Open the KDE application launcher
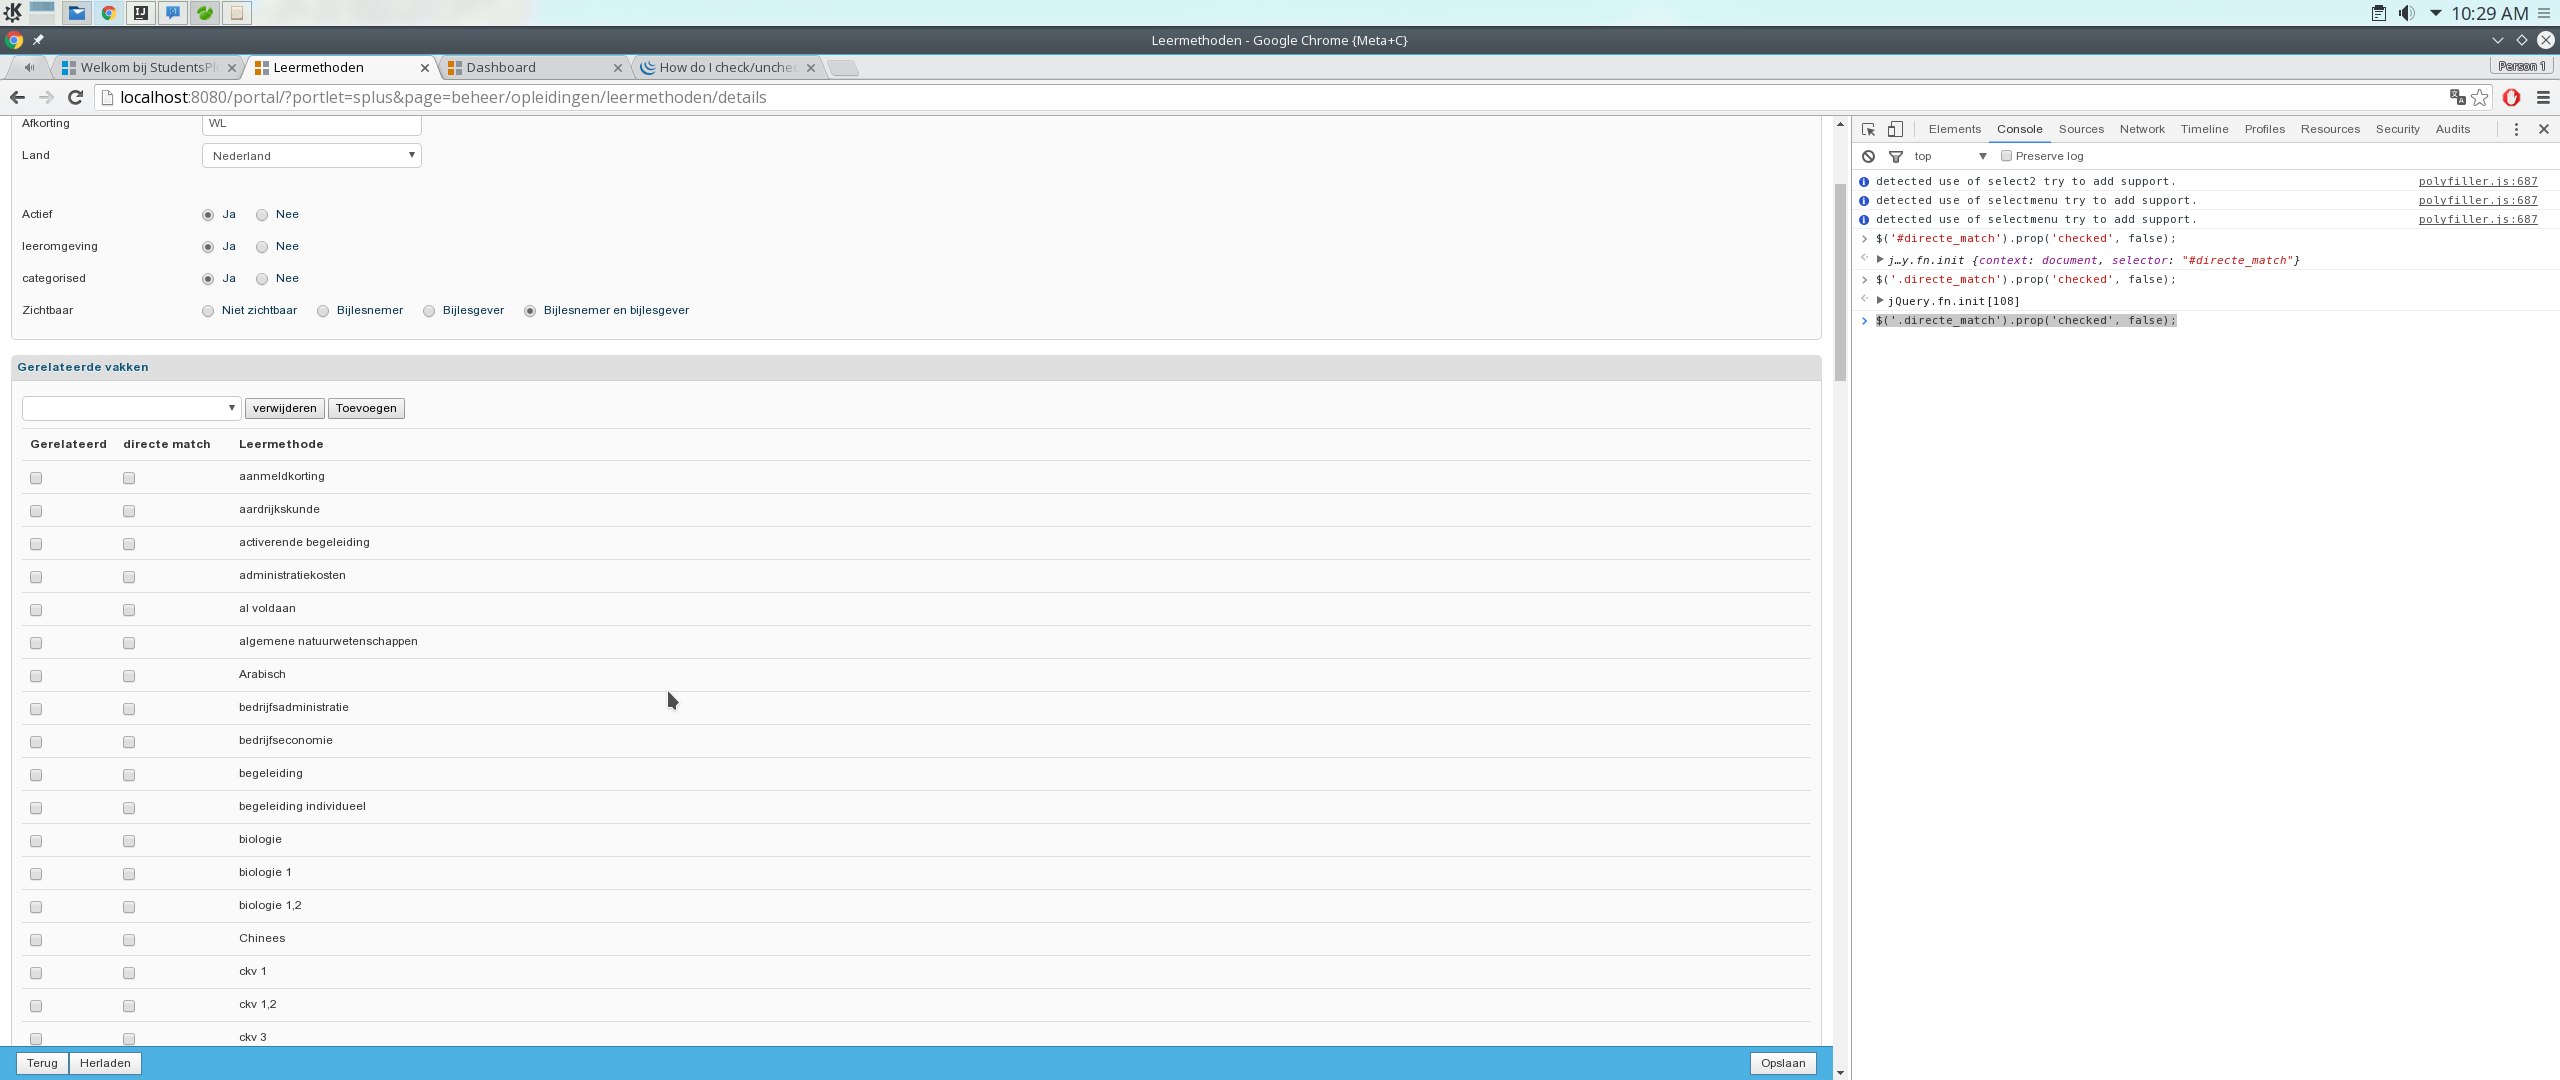 (13, 13)
